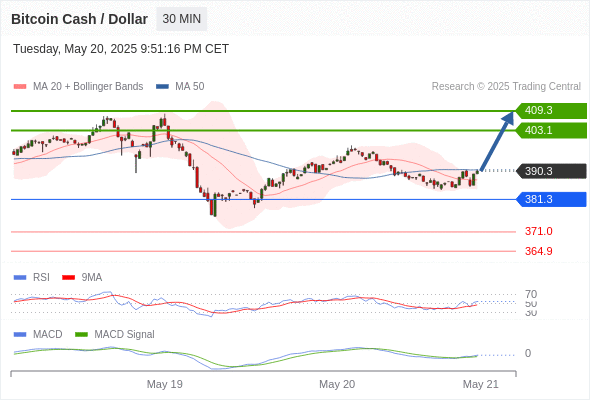590x400 pixels.
Task: Click the 30 MIN timeframe badge
Action: (181, 19)
